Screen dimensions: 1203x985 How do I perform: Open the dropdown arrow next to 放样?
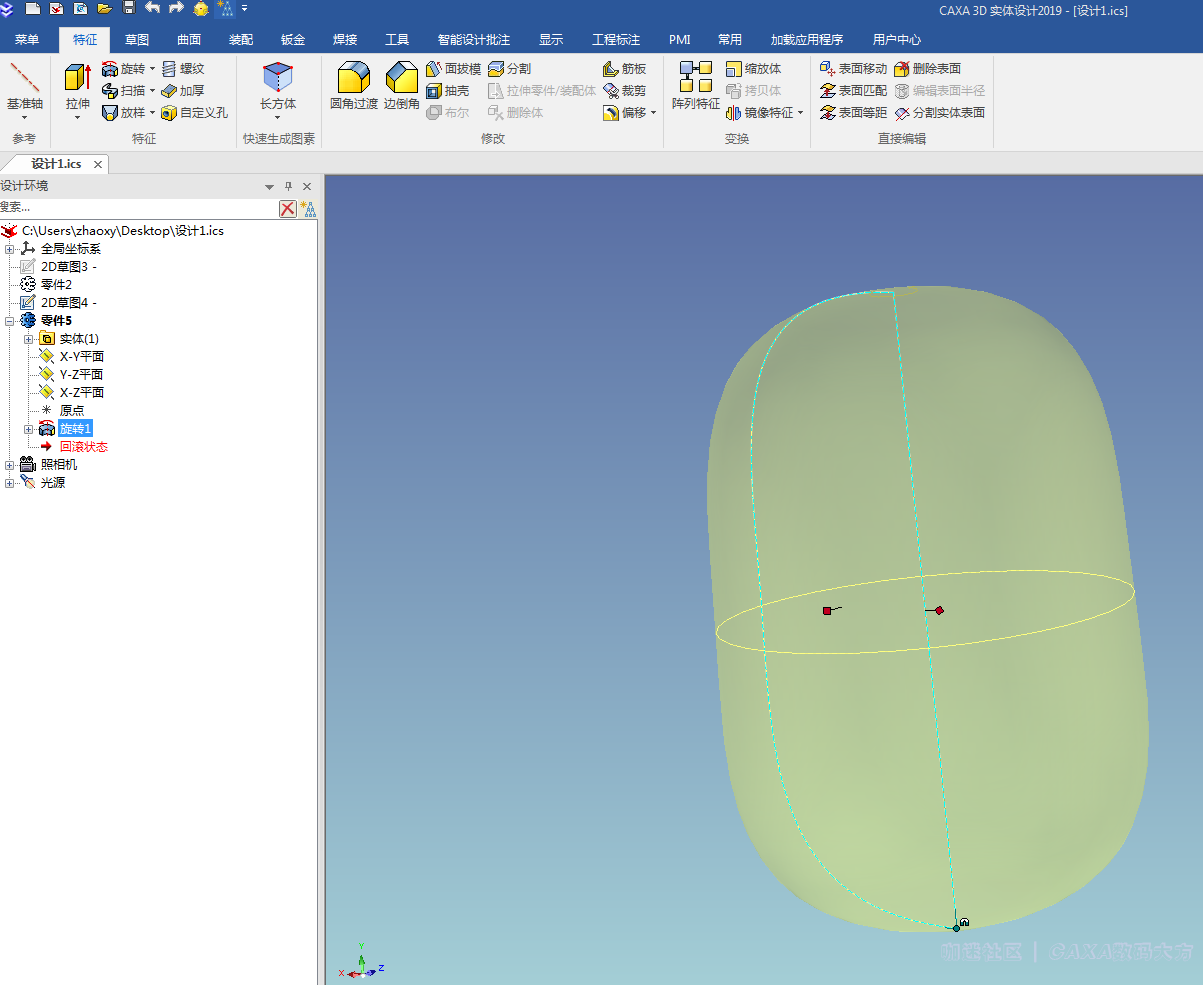pos(153,113)
